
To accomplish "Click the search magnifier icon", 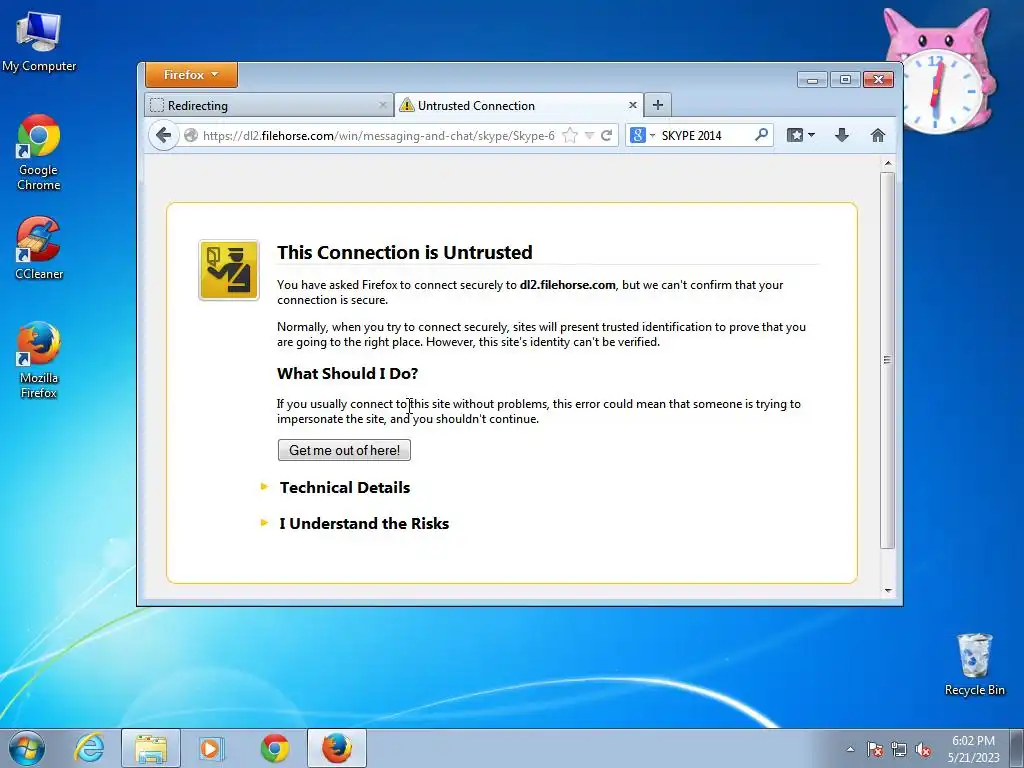I will (x=761, y=135).
